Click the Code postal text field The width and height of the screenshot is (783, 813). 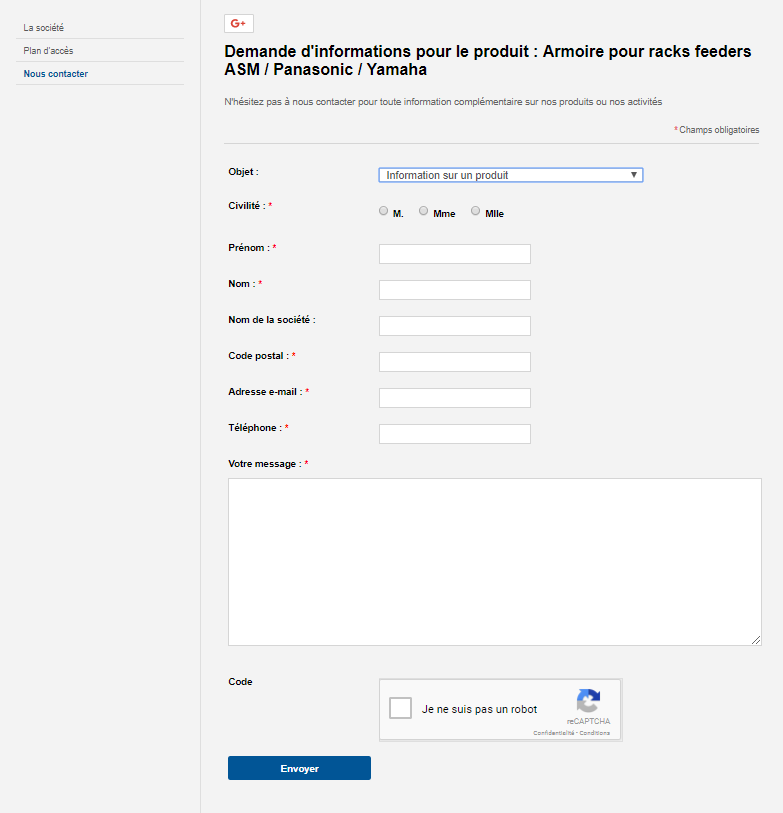(x=455, y=362)
